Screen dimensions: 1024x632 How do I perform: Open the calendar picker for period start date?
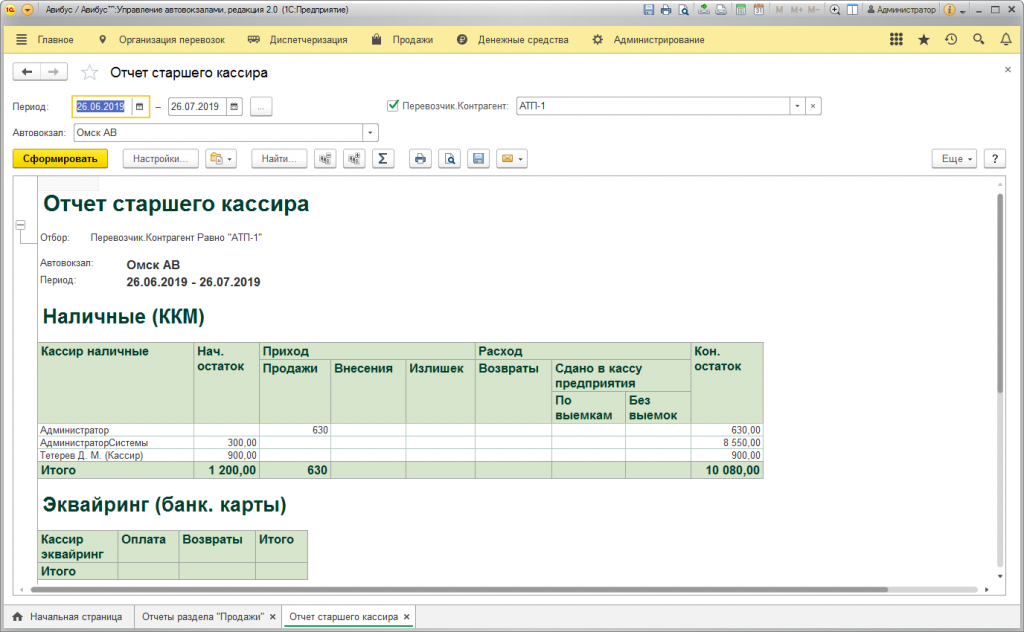(x=140, y=106)
